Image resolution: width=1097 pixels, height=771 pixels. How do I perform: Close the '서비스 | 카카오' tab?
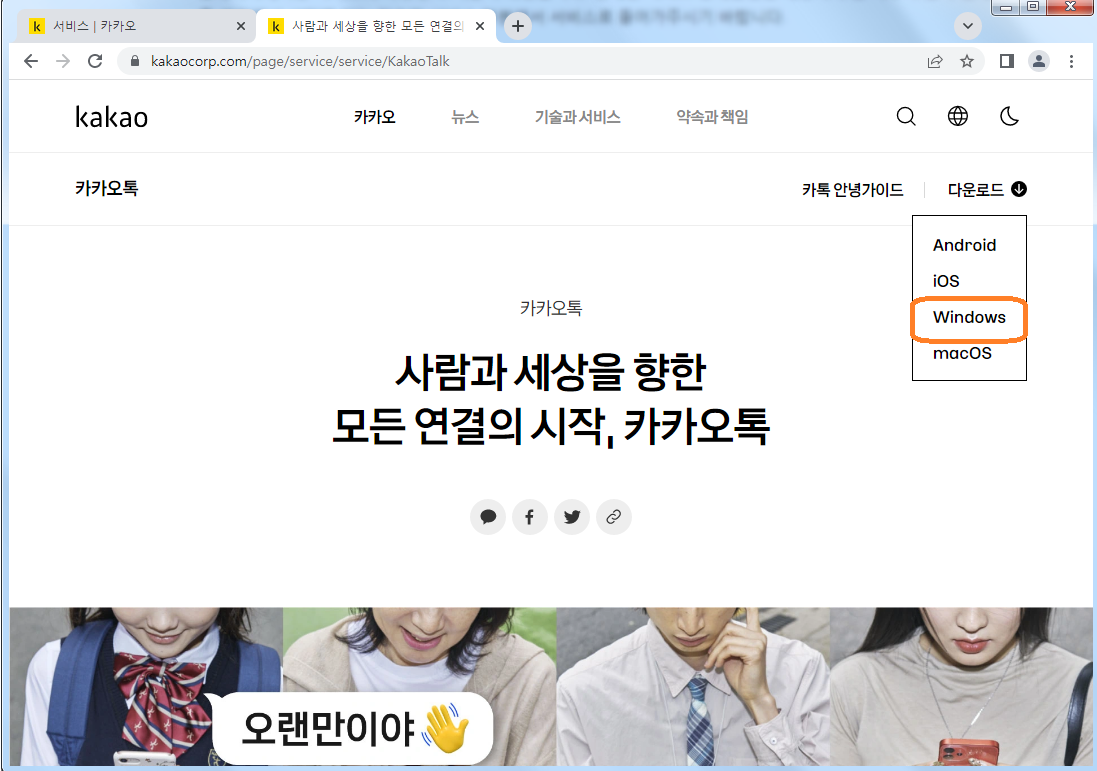241,27
